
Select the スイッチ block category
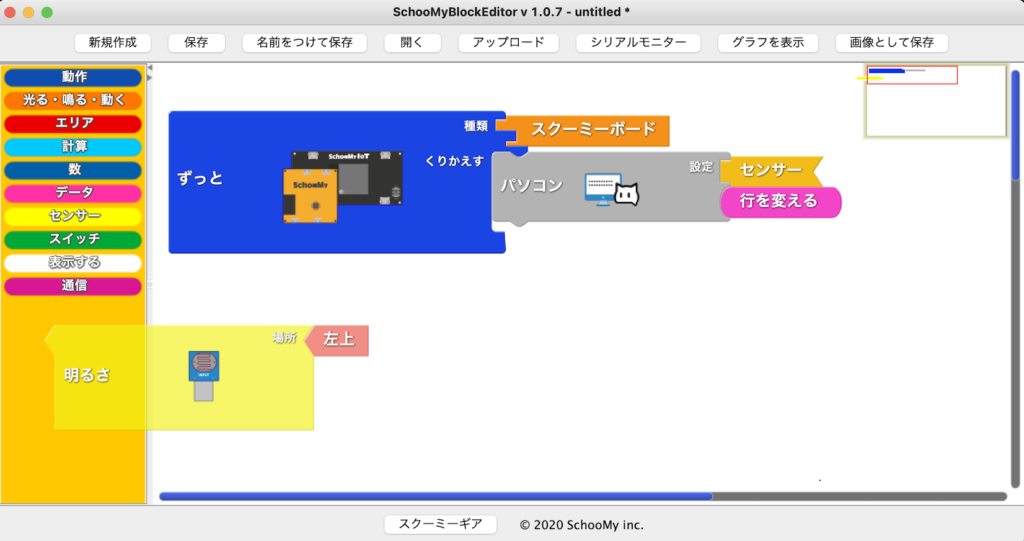click(x=73, y=239)
